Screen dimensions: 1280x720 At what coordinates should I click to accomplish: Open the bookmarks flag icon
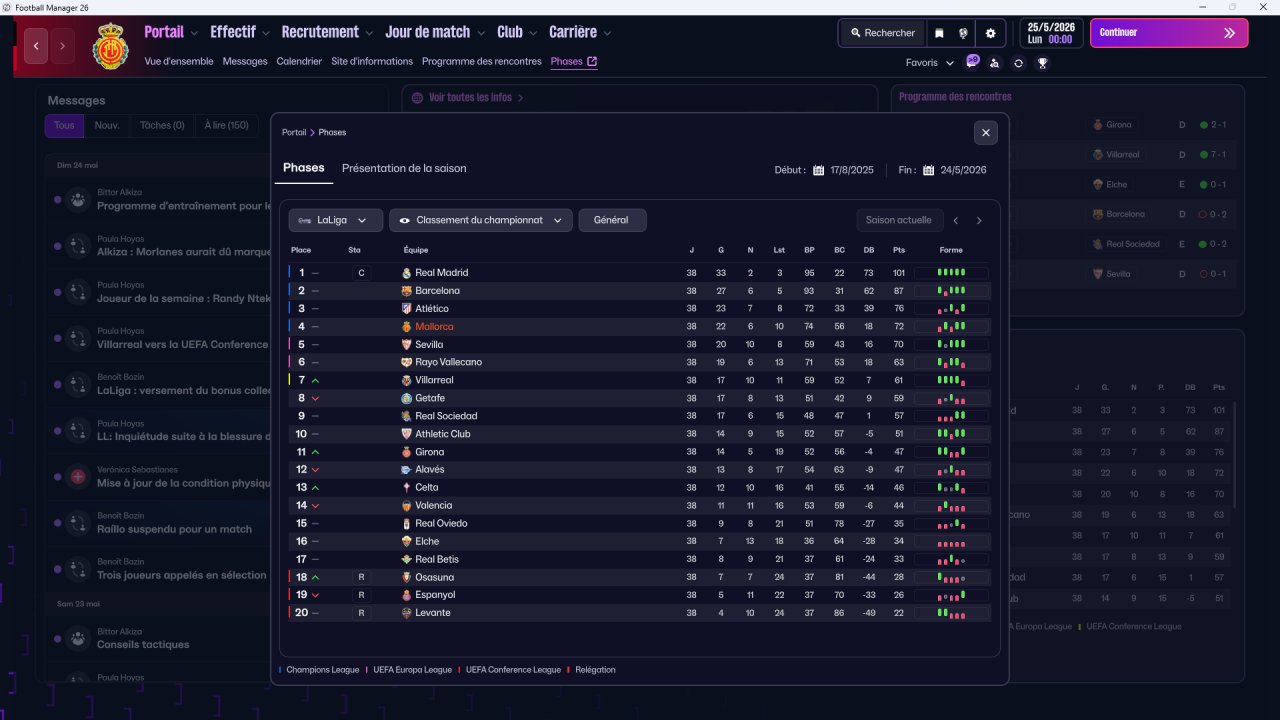click(939, 33)
